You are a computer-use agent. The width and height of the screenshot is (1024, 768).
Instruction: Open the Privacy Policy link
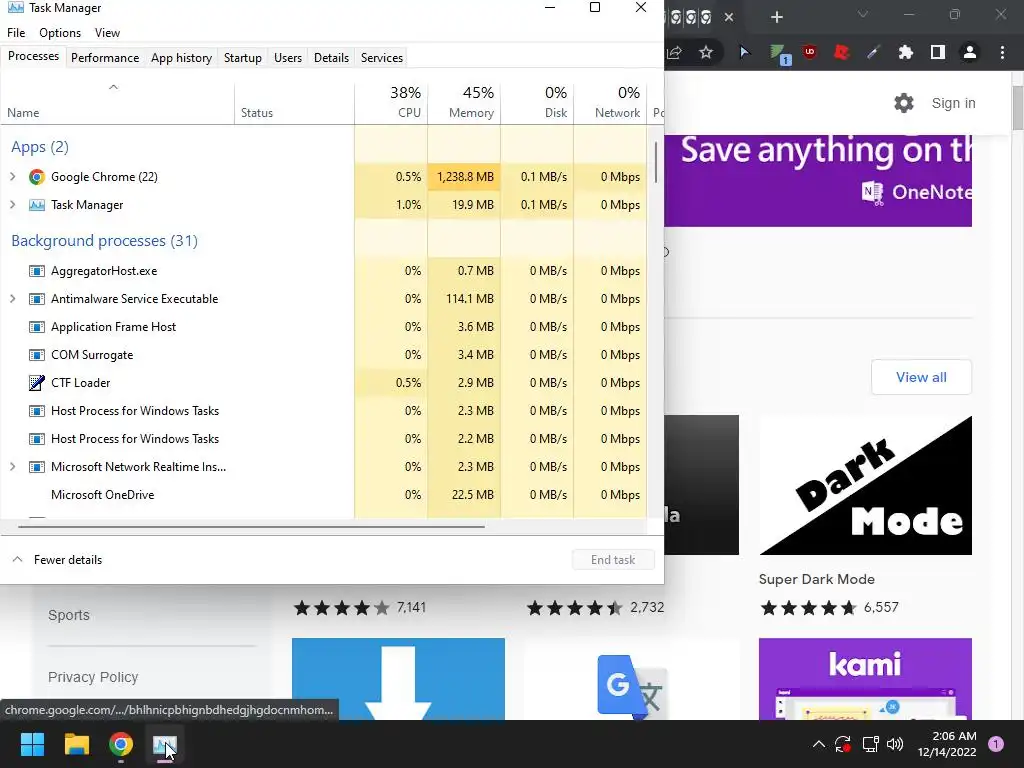coord(93,677)
